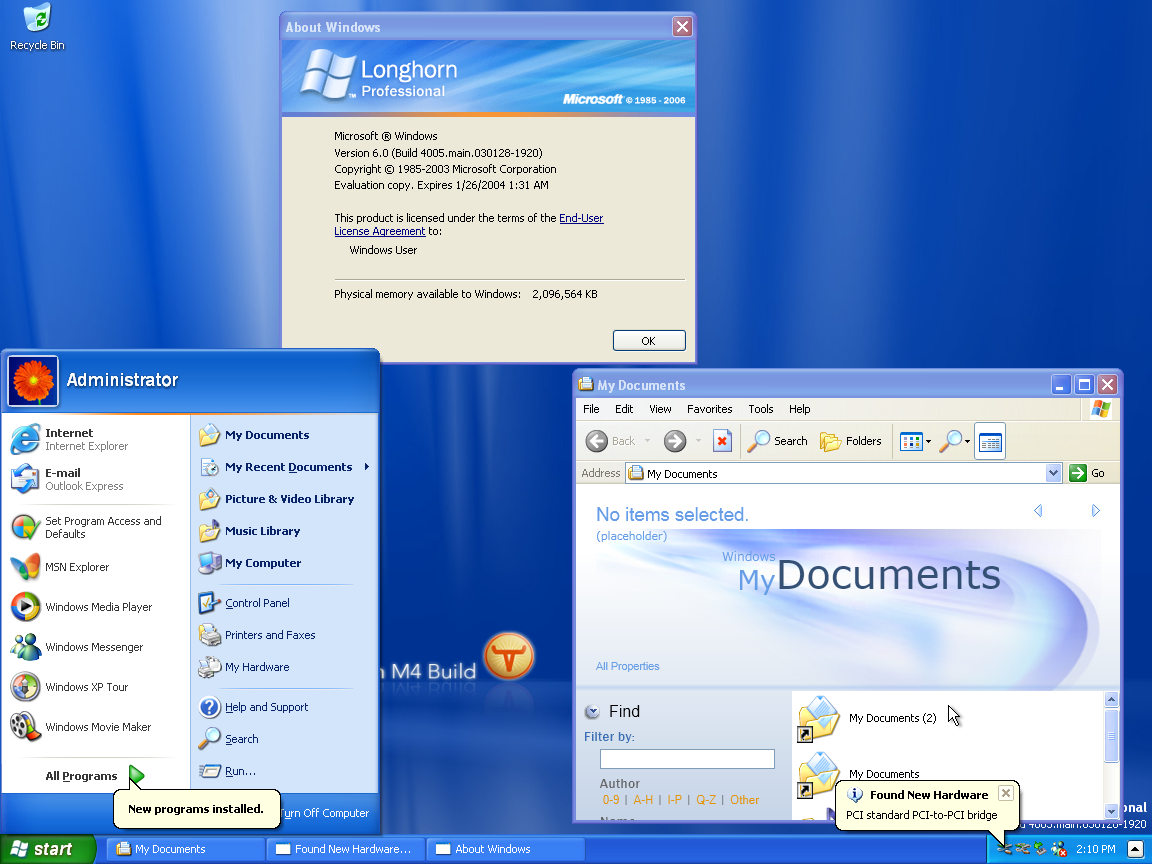1152x864 pixels.
Task: Select the My Documents (2) shortcut
Action: pyautogui.click(x=867, y=719)
